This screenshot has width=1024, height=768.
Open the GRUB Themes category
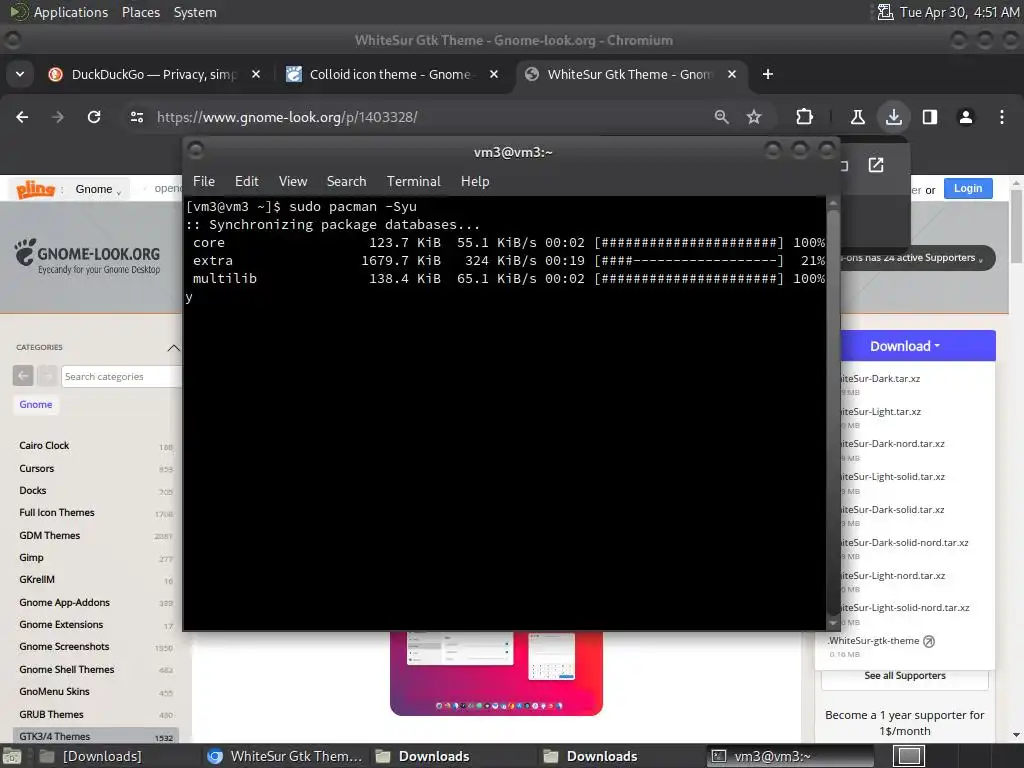52,714
